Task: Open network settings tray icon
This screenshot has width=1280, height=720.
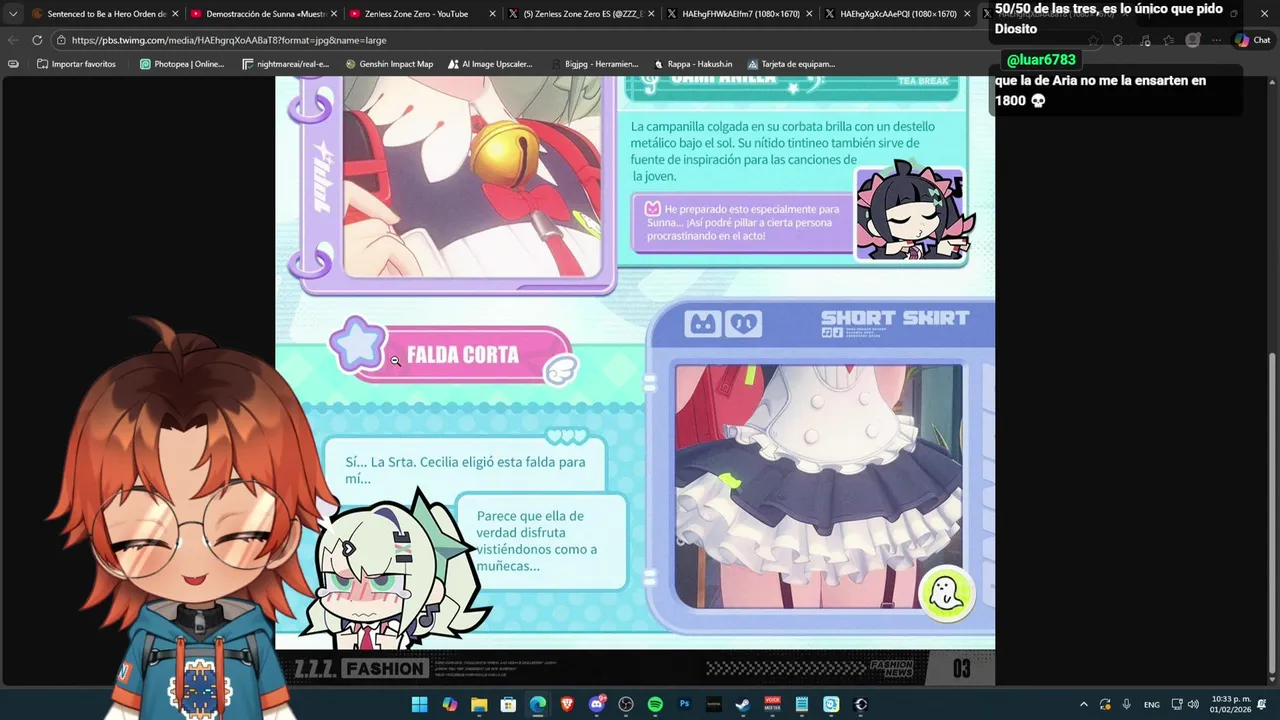Action: click(x=1177, y=704)
